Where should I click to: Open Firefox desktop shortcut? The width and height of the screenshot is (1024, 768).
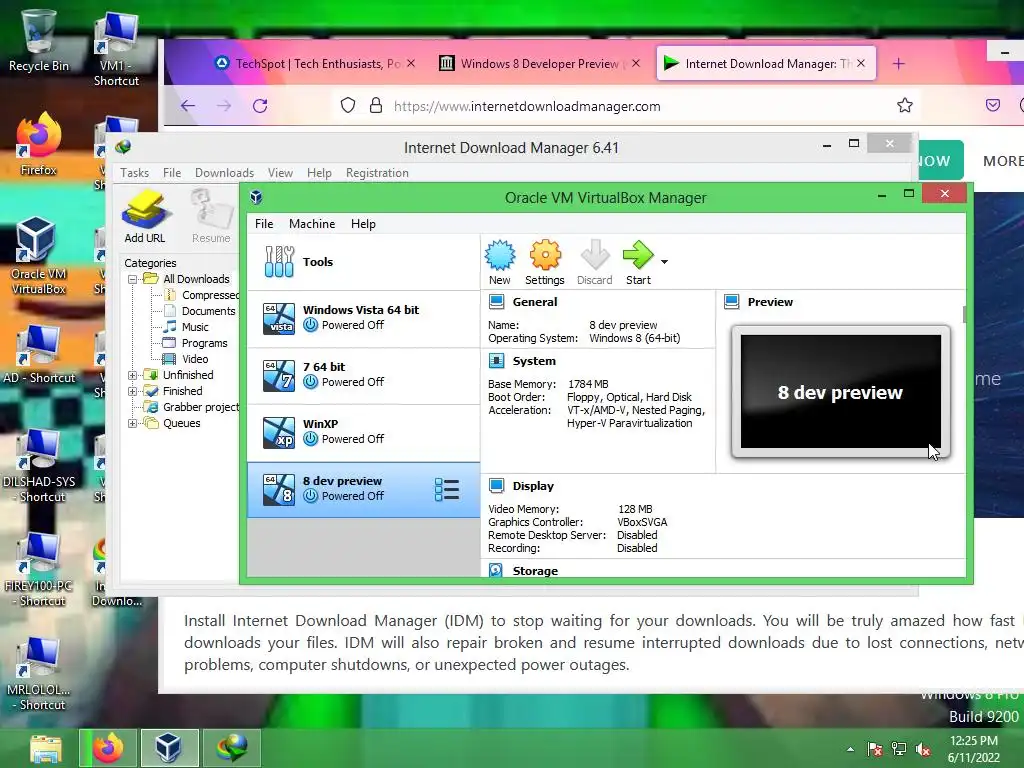[39, 144]
